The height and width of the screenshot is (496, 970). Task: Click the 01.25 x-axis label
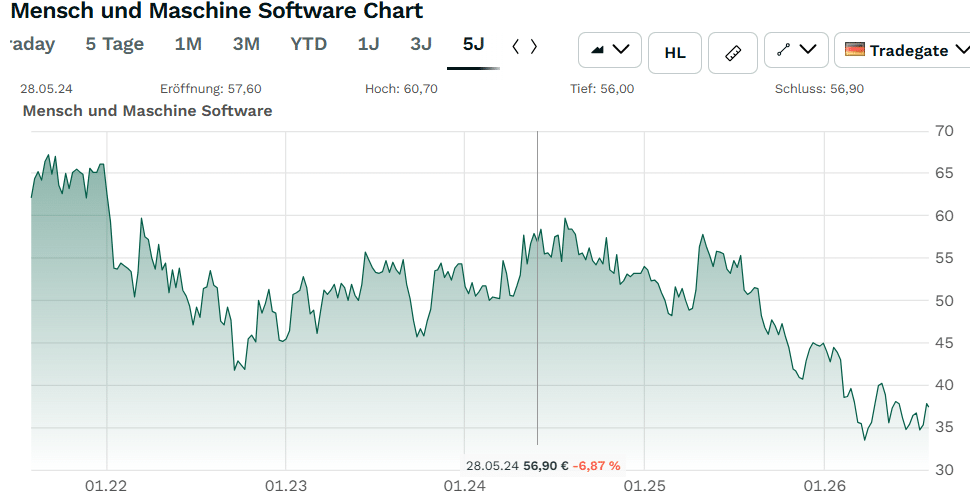pos(644,486)
